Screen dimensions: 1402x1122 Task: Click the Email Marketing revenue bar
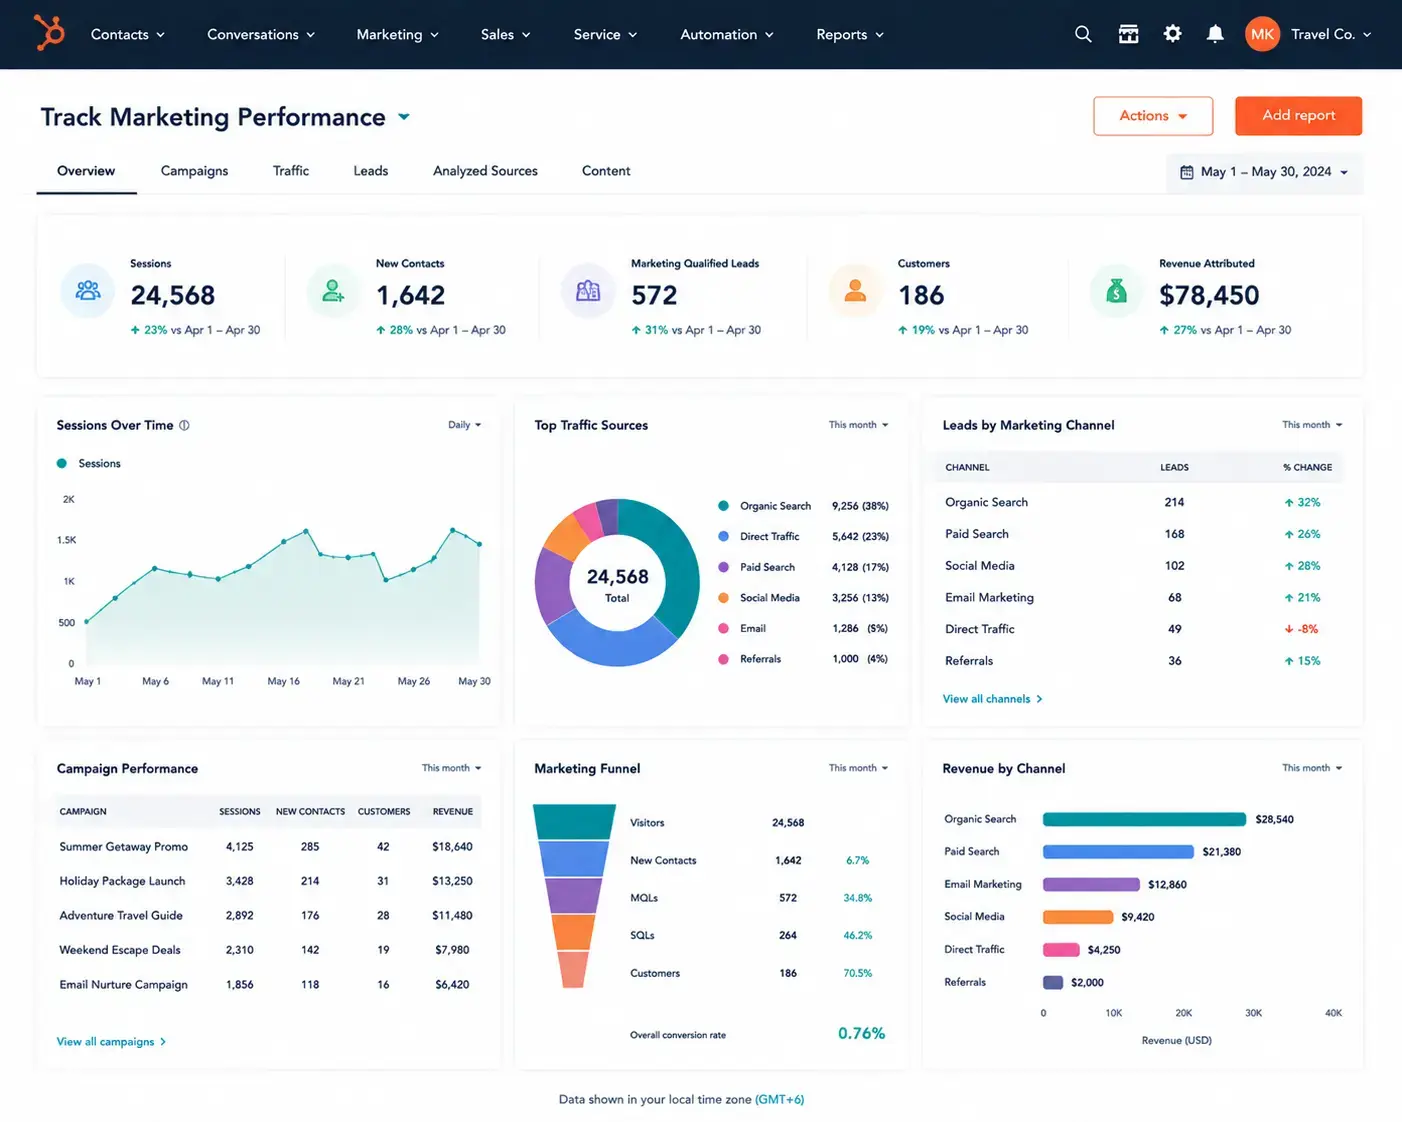coord(1091,884)
